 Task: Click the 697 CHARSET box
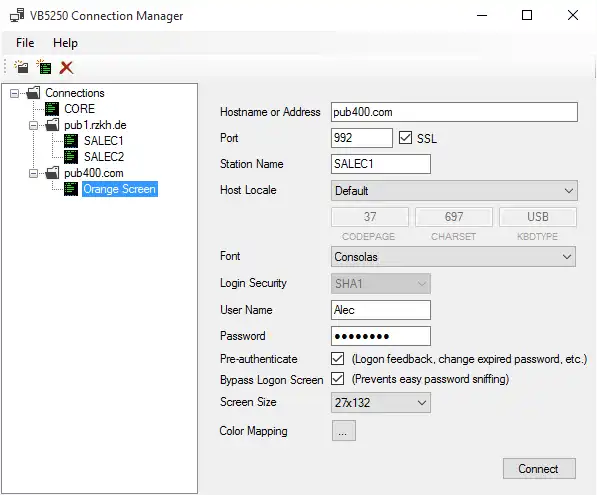(x=454, y=217)
